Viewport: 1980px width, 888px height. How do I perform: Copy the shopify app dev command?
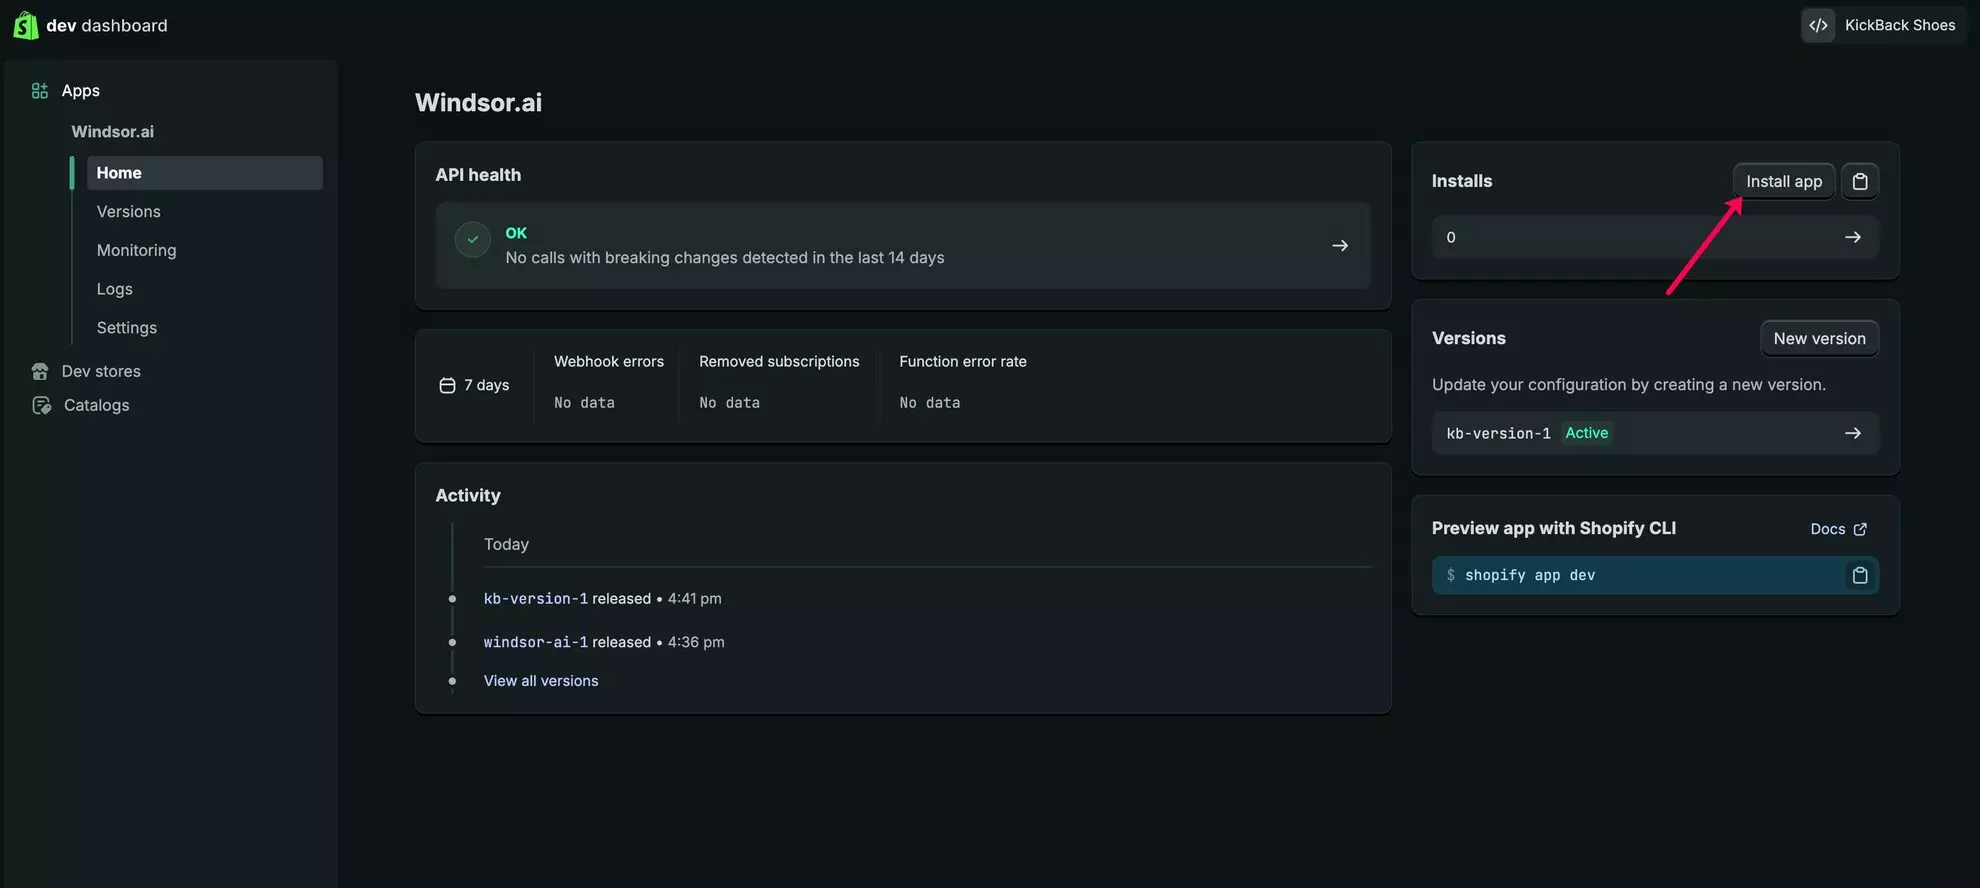click(1860, 576)
